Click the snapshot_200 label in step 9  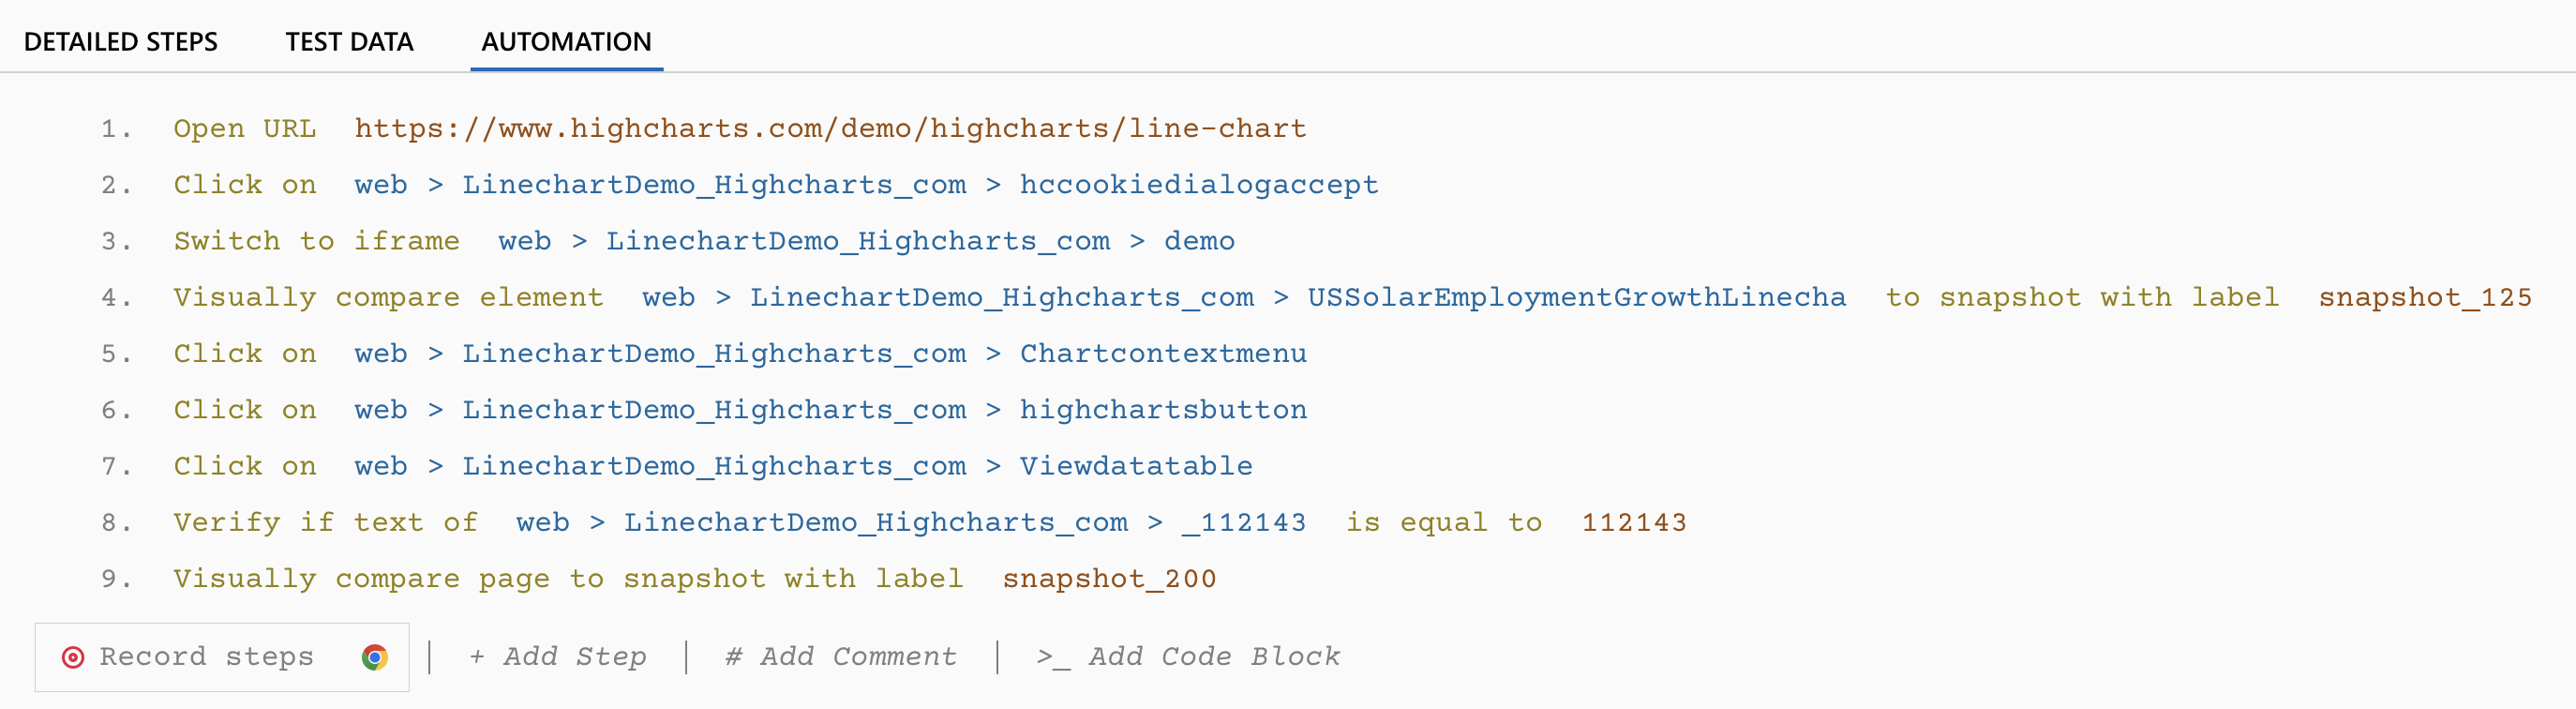click(1109, 578)
